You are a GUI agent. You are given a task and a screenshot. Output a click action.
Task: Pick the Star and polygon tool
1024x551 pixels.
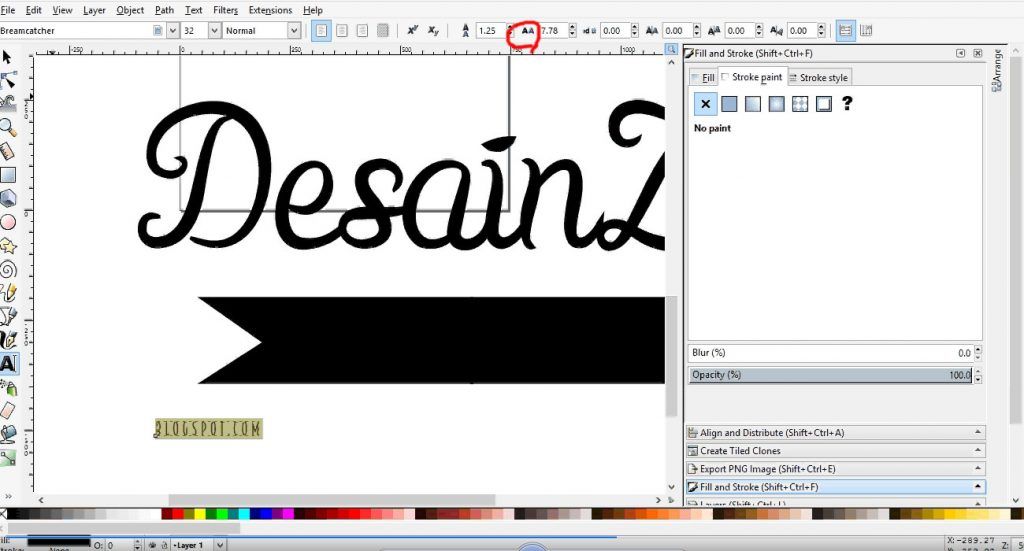8,245
